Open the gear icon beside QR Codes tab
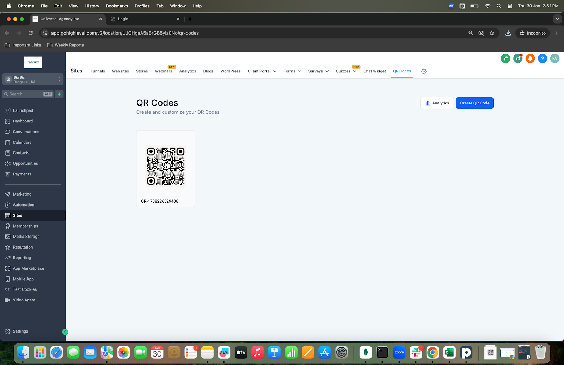564x365 pixels. pos(424,71)
